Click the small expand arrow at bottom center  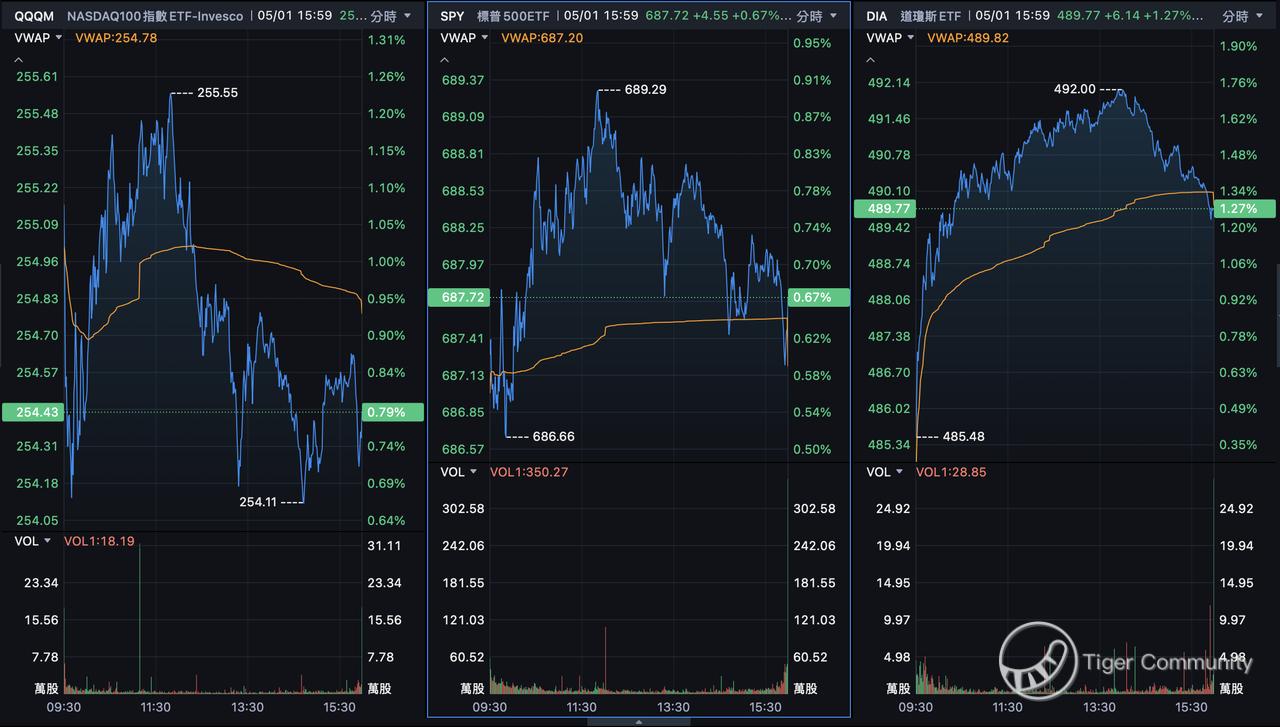(639, 721)
